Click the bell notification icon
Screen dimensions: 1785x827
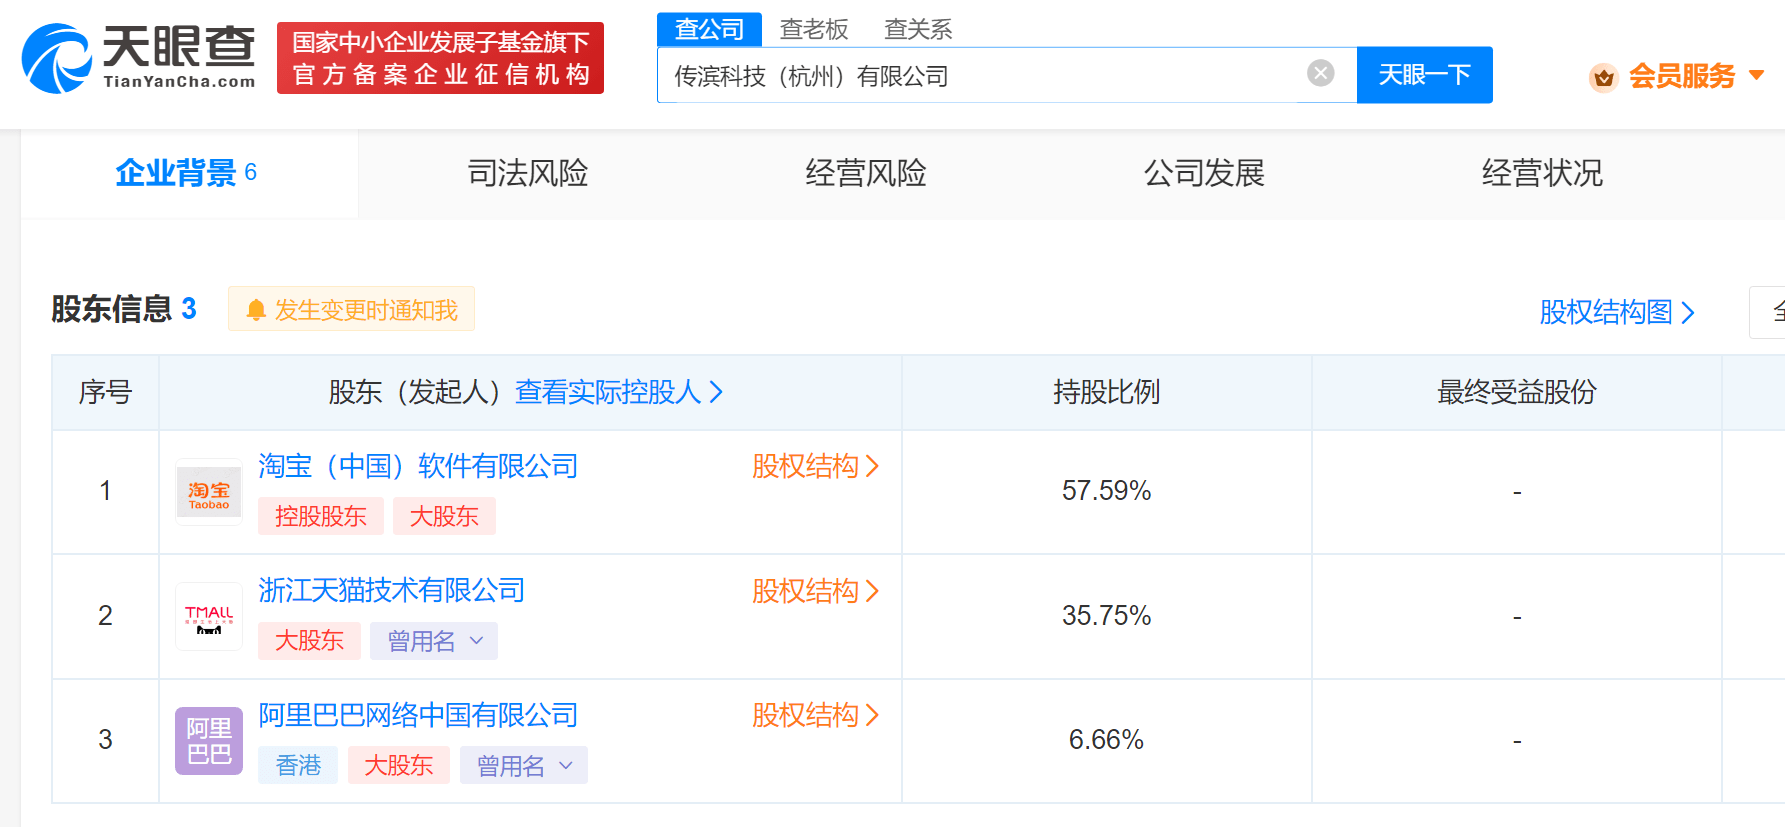[x=256, y=310]
